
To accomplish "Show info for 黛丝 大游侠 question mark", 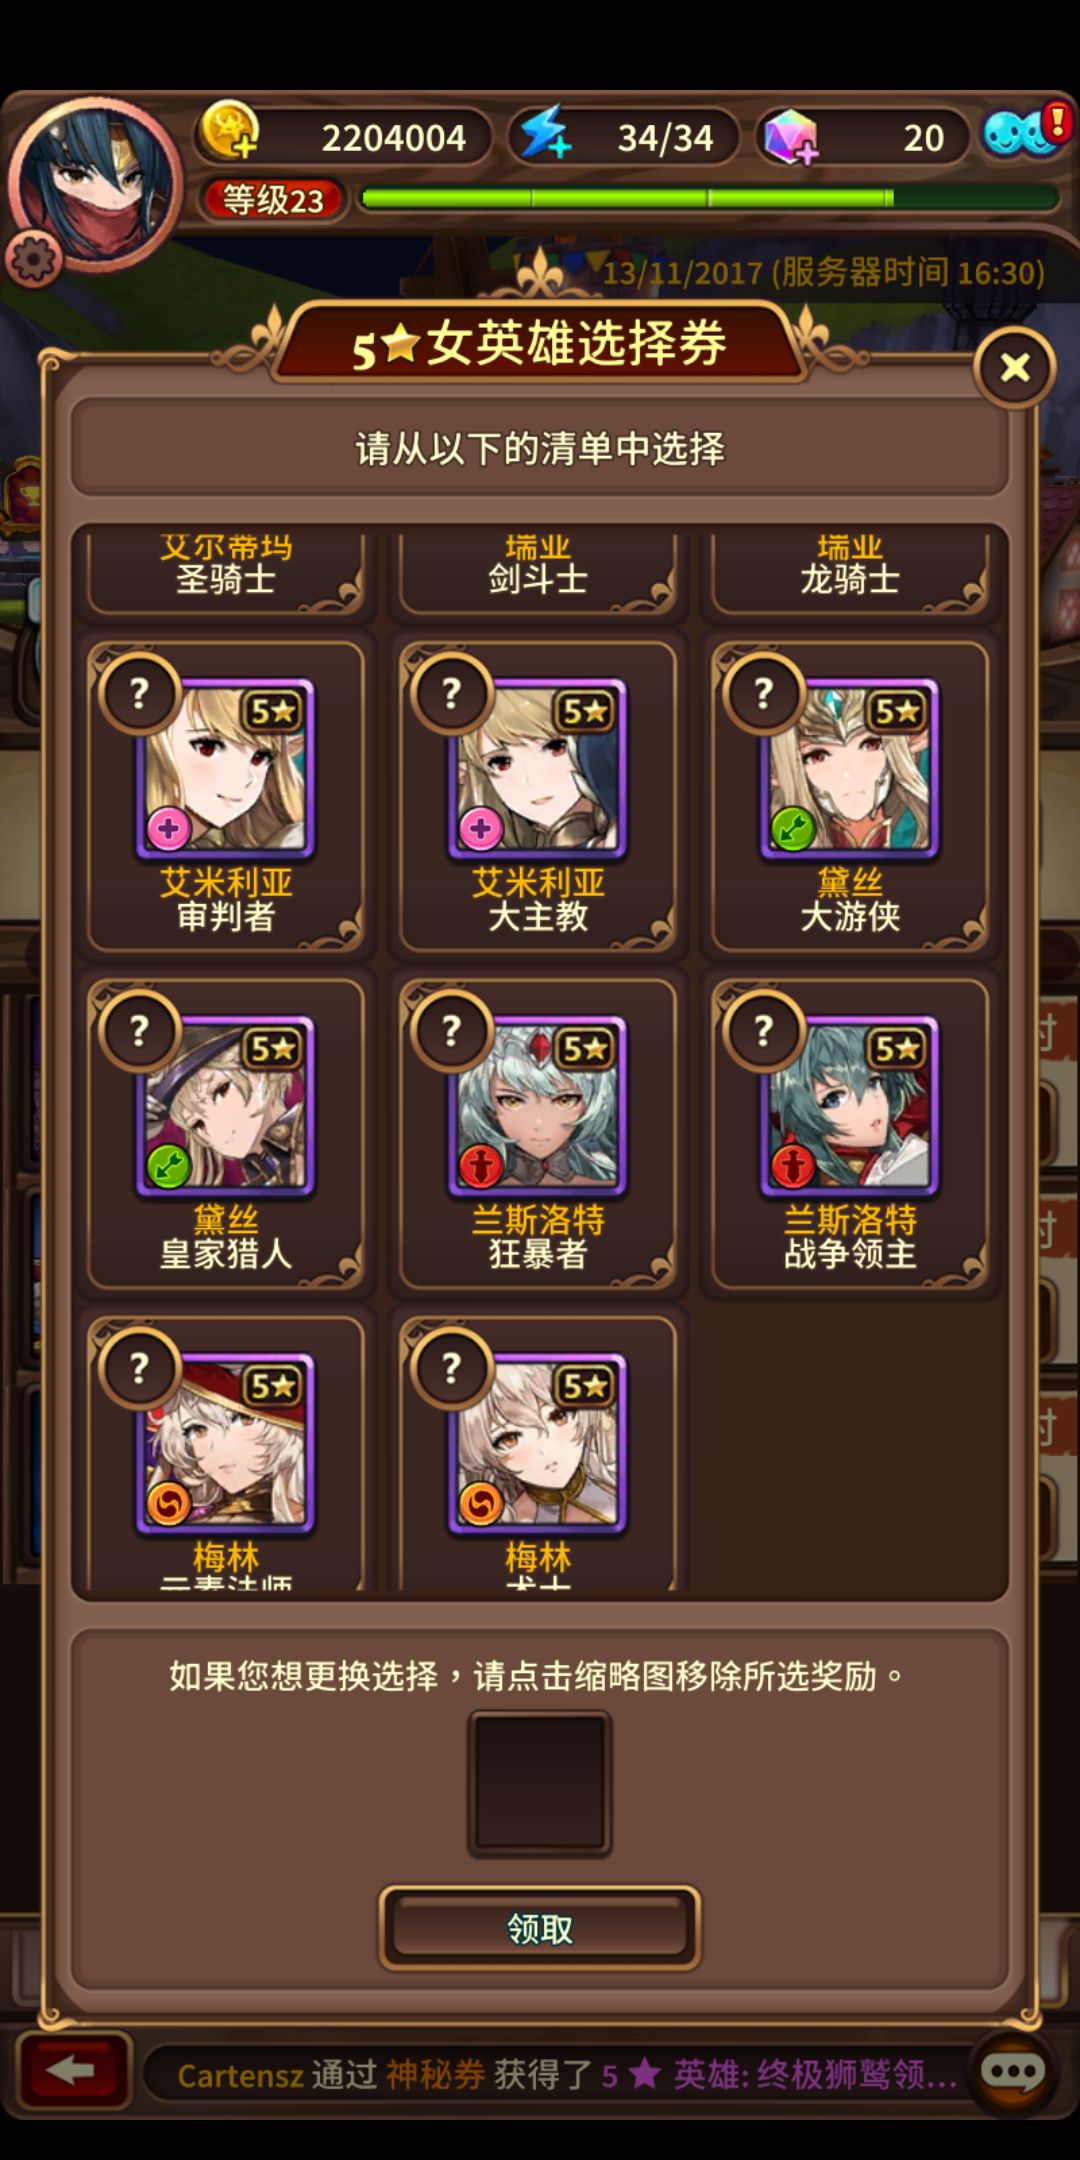I will tap(763, 693).
